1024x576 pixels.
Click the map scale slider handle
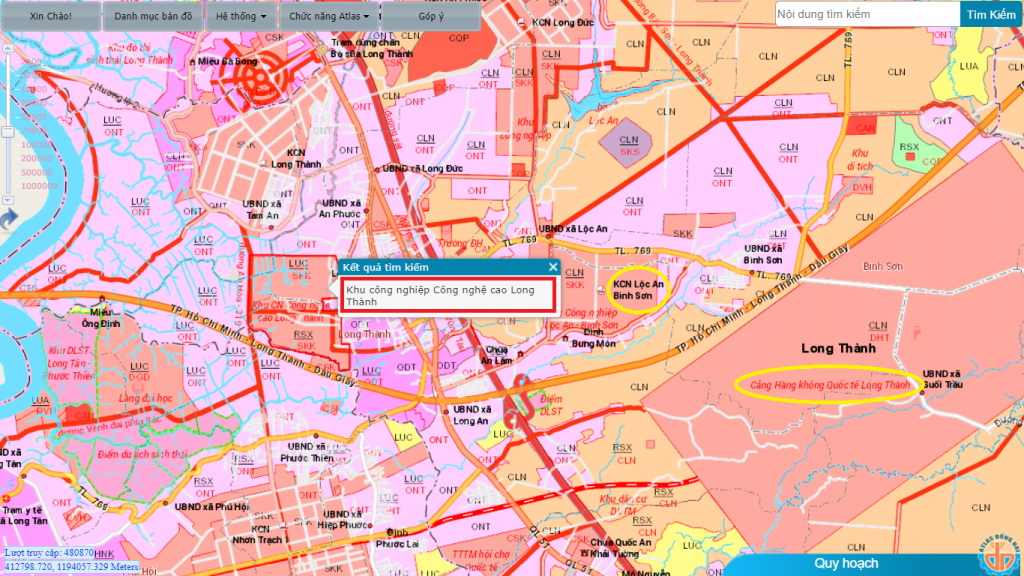[x=8, y=131]
